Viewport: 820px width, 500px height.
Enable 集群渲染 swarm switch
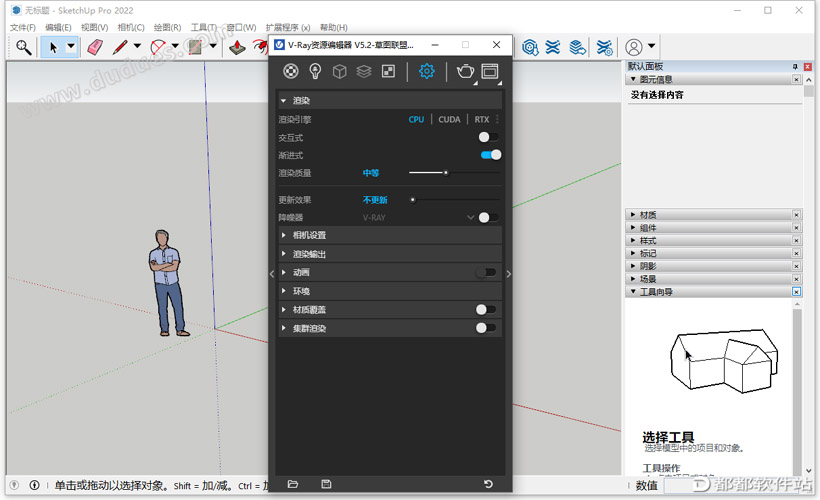point(486,328)
